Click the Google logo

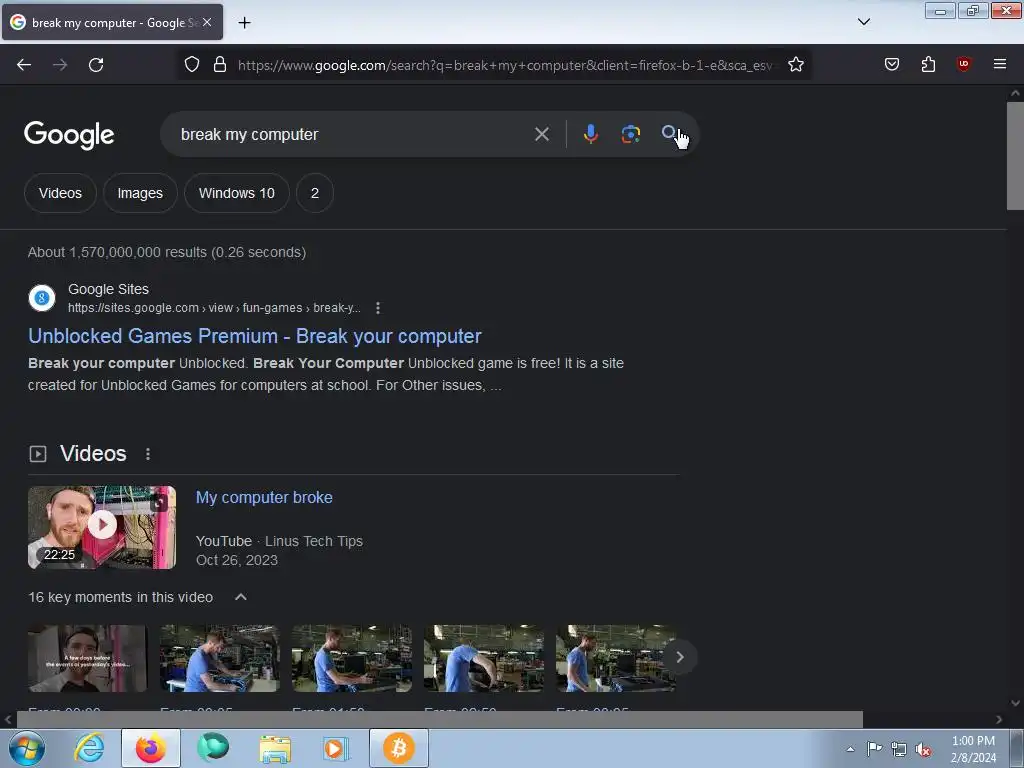69,135
